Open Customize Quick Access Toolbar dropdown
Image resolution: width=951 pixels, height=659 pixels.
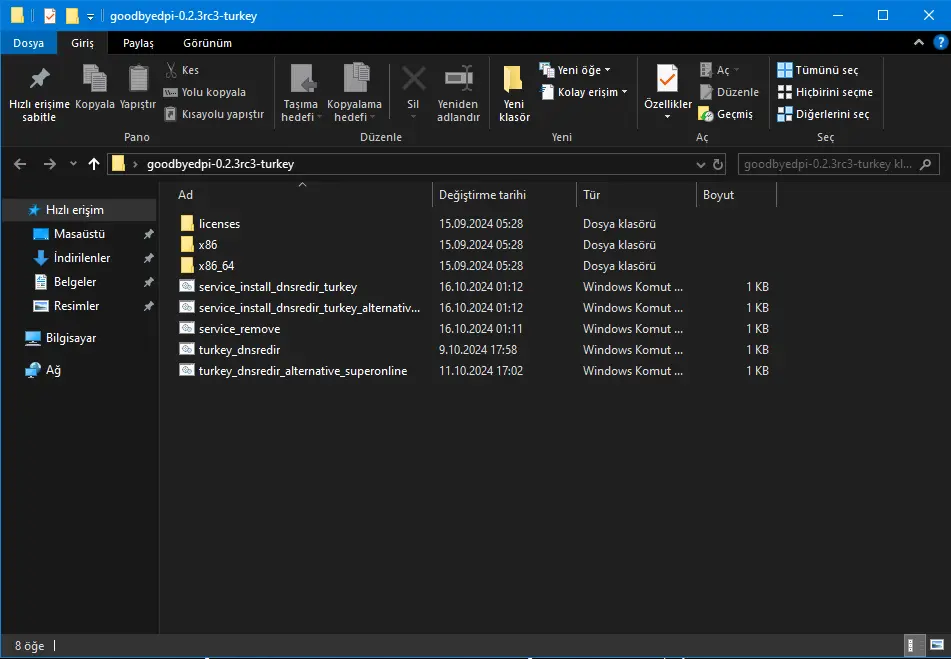(x=90, y=17)
